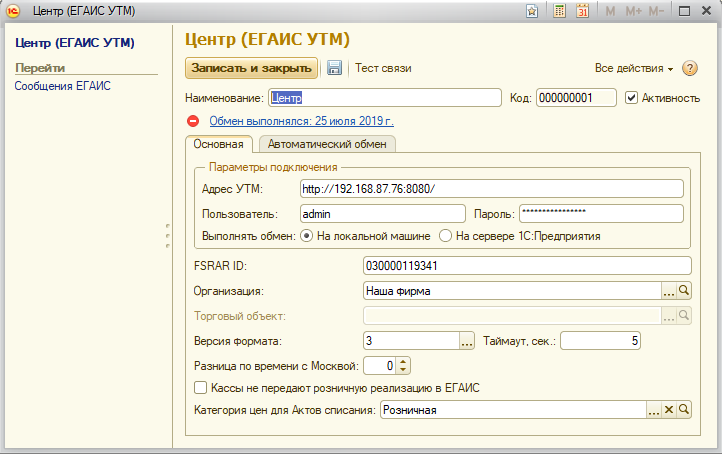The height and width of the screenshot is (454, 722).
Task: Switch to the Автоматический обмен tab
Action: tap(327, 144)
